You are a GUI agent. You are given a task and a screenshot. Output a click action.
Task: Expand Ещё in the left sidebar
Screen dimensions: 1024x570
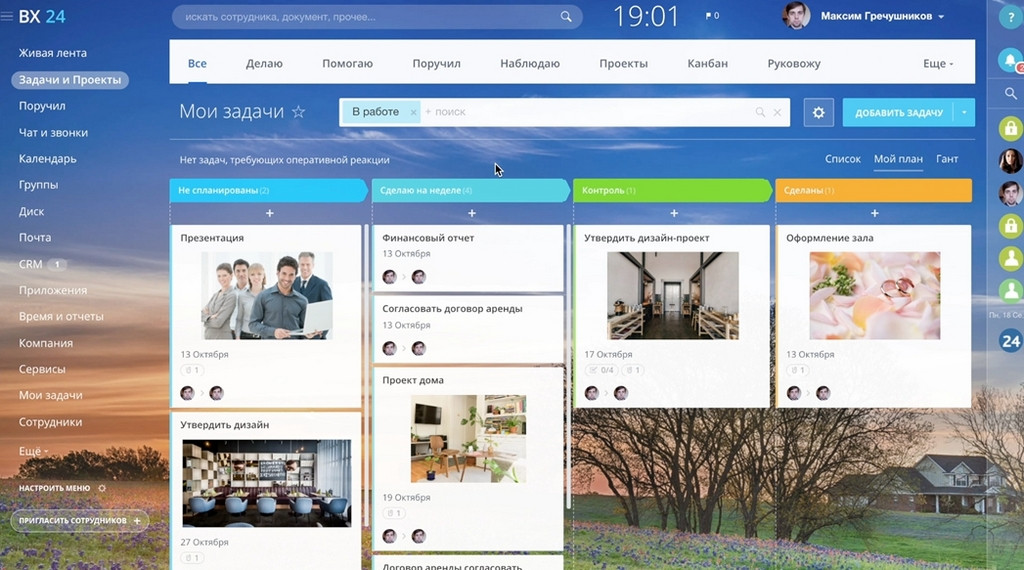click(33, 451)
